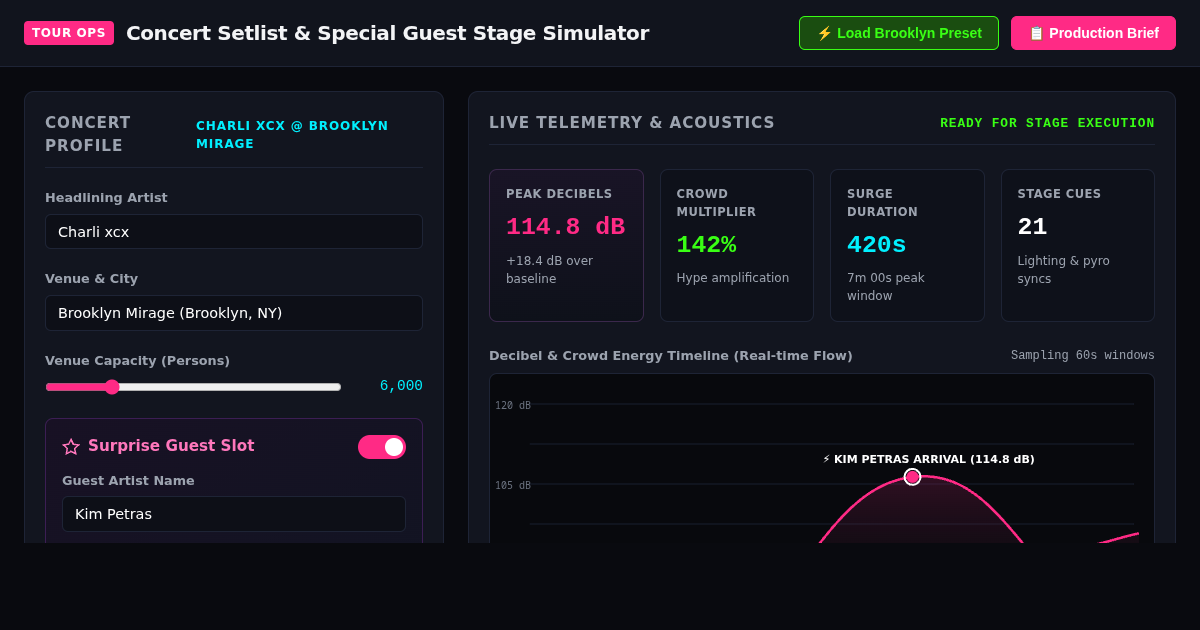
Task: Toggle the Surprise Guest Slot switch
Action: pos(382,447)
